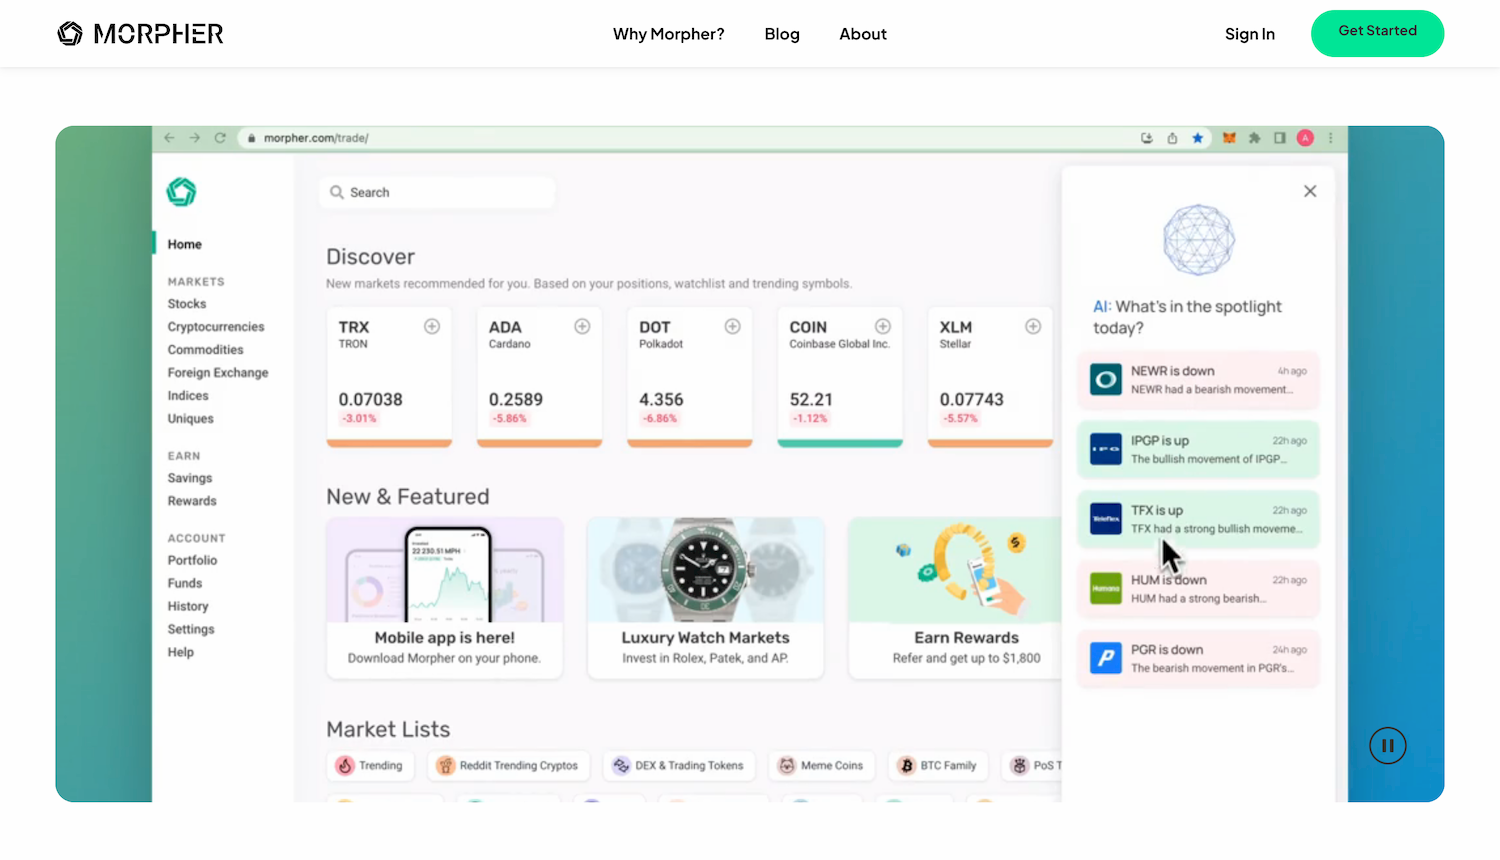
Task: Switch to the Portfolio sidebar entry
Action: pos(192,560)
